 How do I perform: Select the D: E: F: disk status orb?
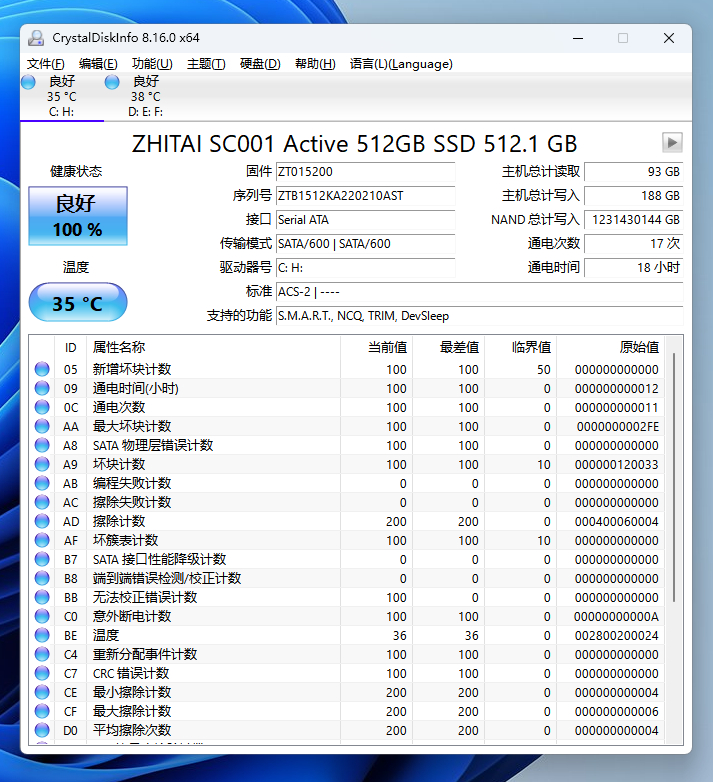pos(112,82)
